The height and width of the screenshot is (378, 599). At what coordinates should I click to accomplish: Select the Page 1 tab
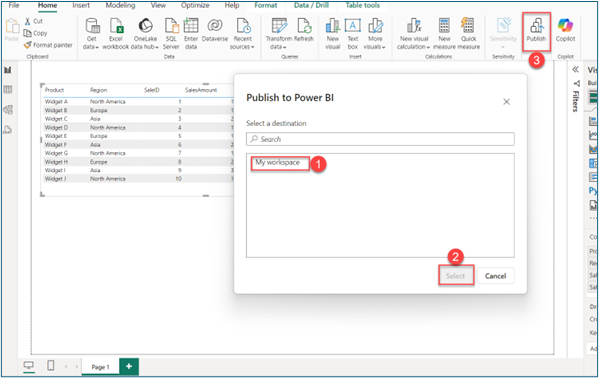point(100,367)
